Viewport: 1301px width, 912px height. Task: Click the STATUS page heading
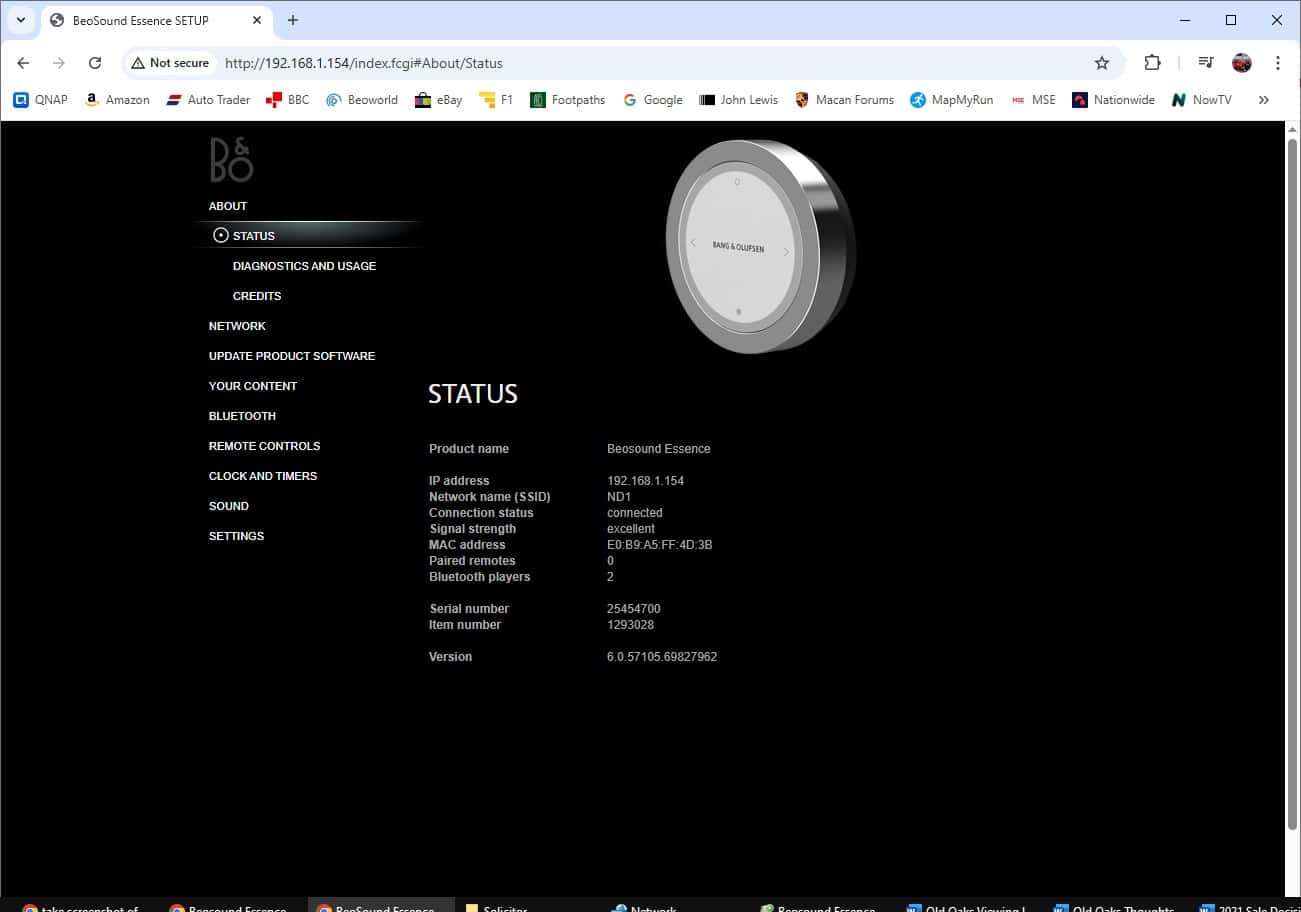(473, 394)
